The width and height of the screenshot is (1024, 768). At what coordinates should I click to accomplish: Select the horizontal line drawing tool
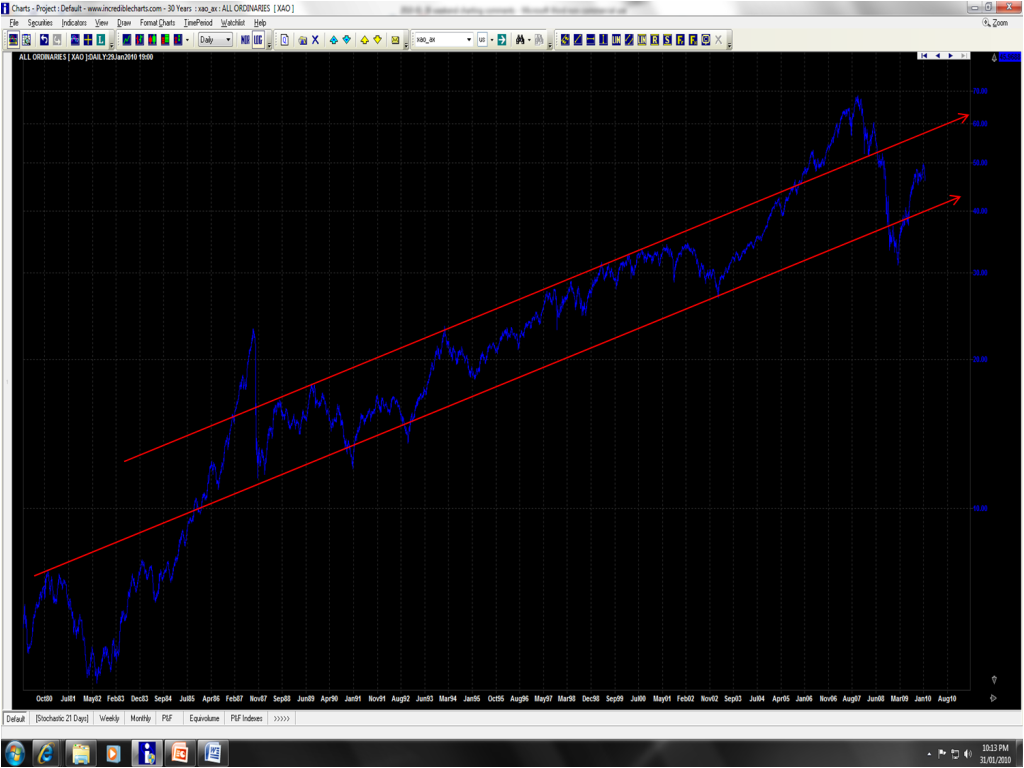pos(590,40)
